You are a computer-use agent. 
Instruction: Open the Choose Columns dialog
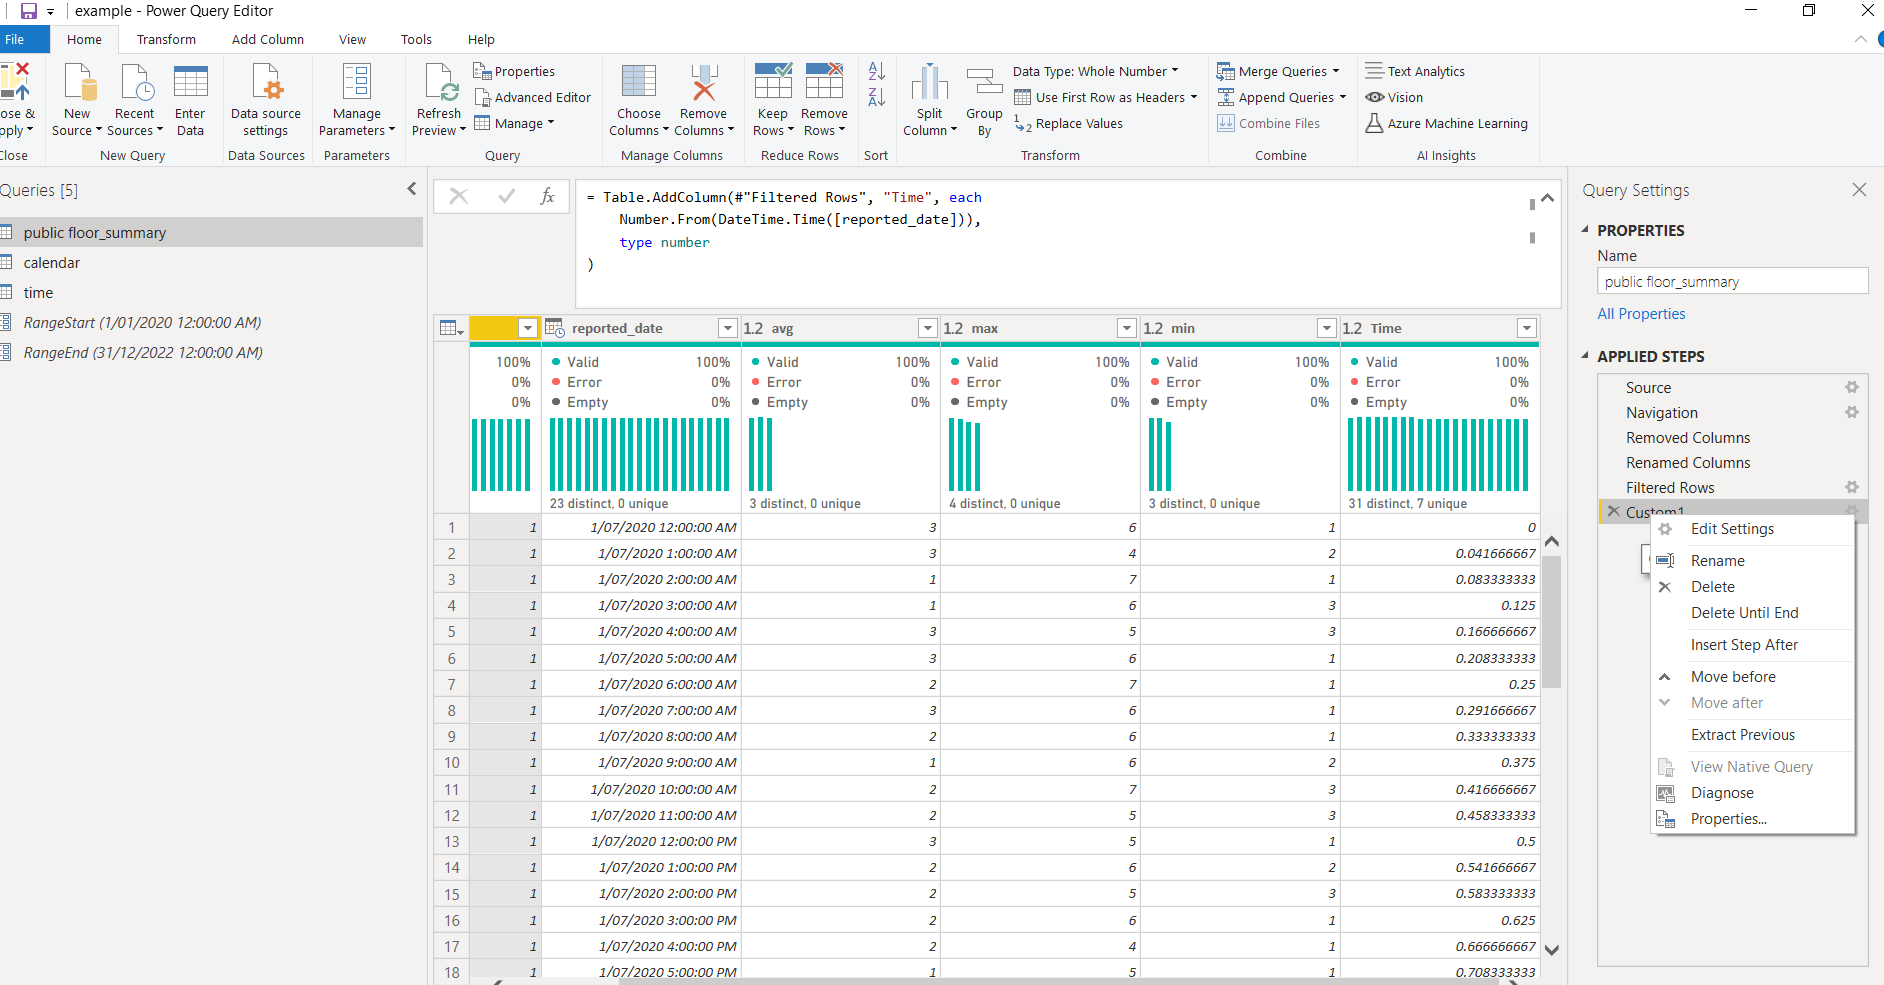pyautogui.click(x=638, y=97)
